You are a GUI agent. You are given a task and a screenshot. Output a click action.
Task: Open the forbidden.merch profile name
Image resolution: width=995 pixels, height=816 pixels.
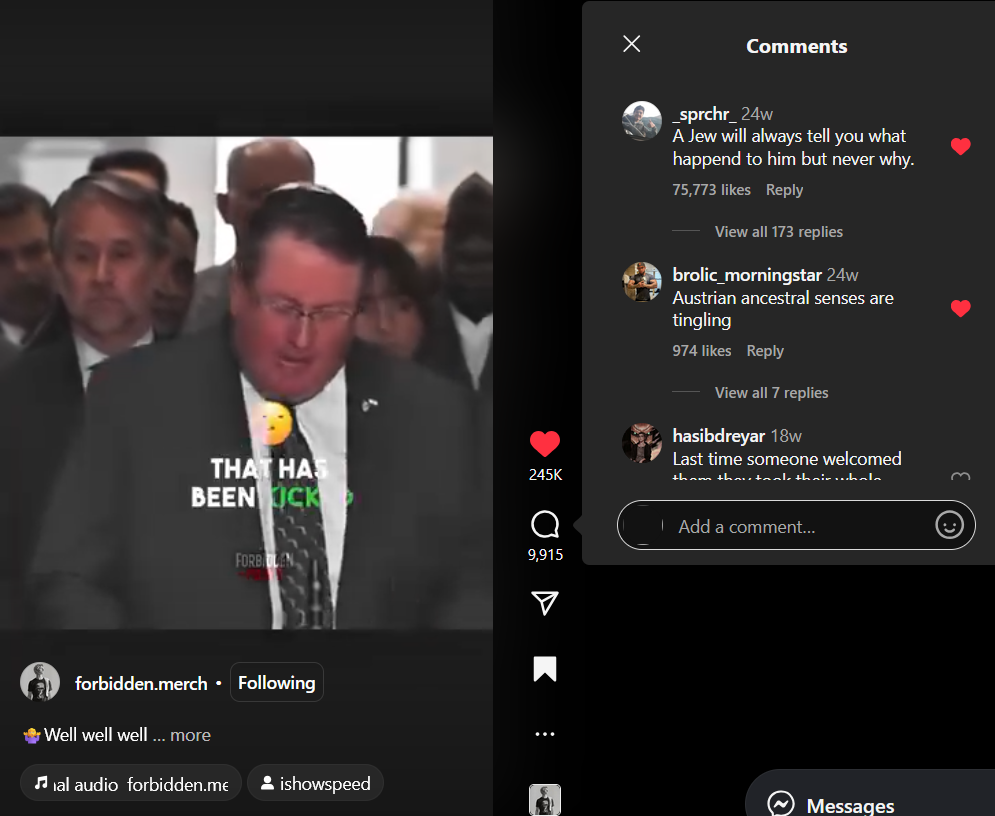tap(141, 683)
